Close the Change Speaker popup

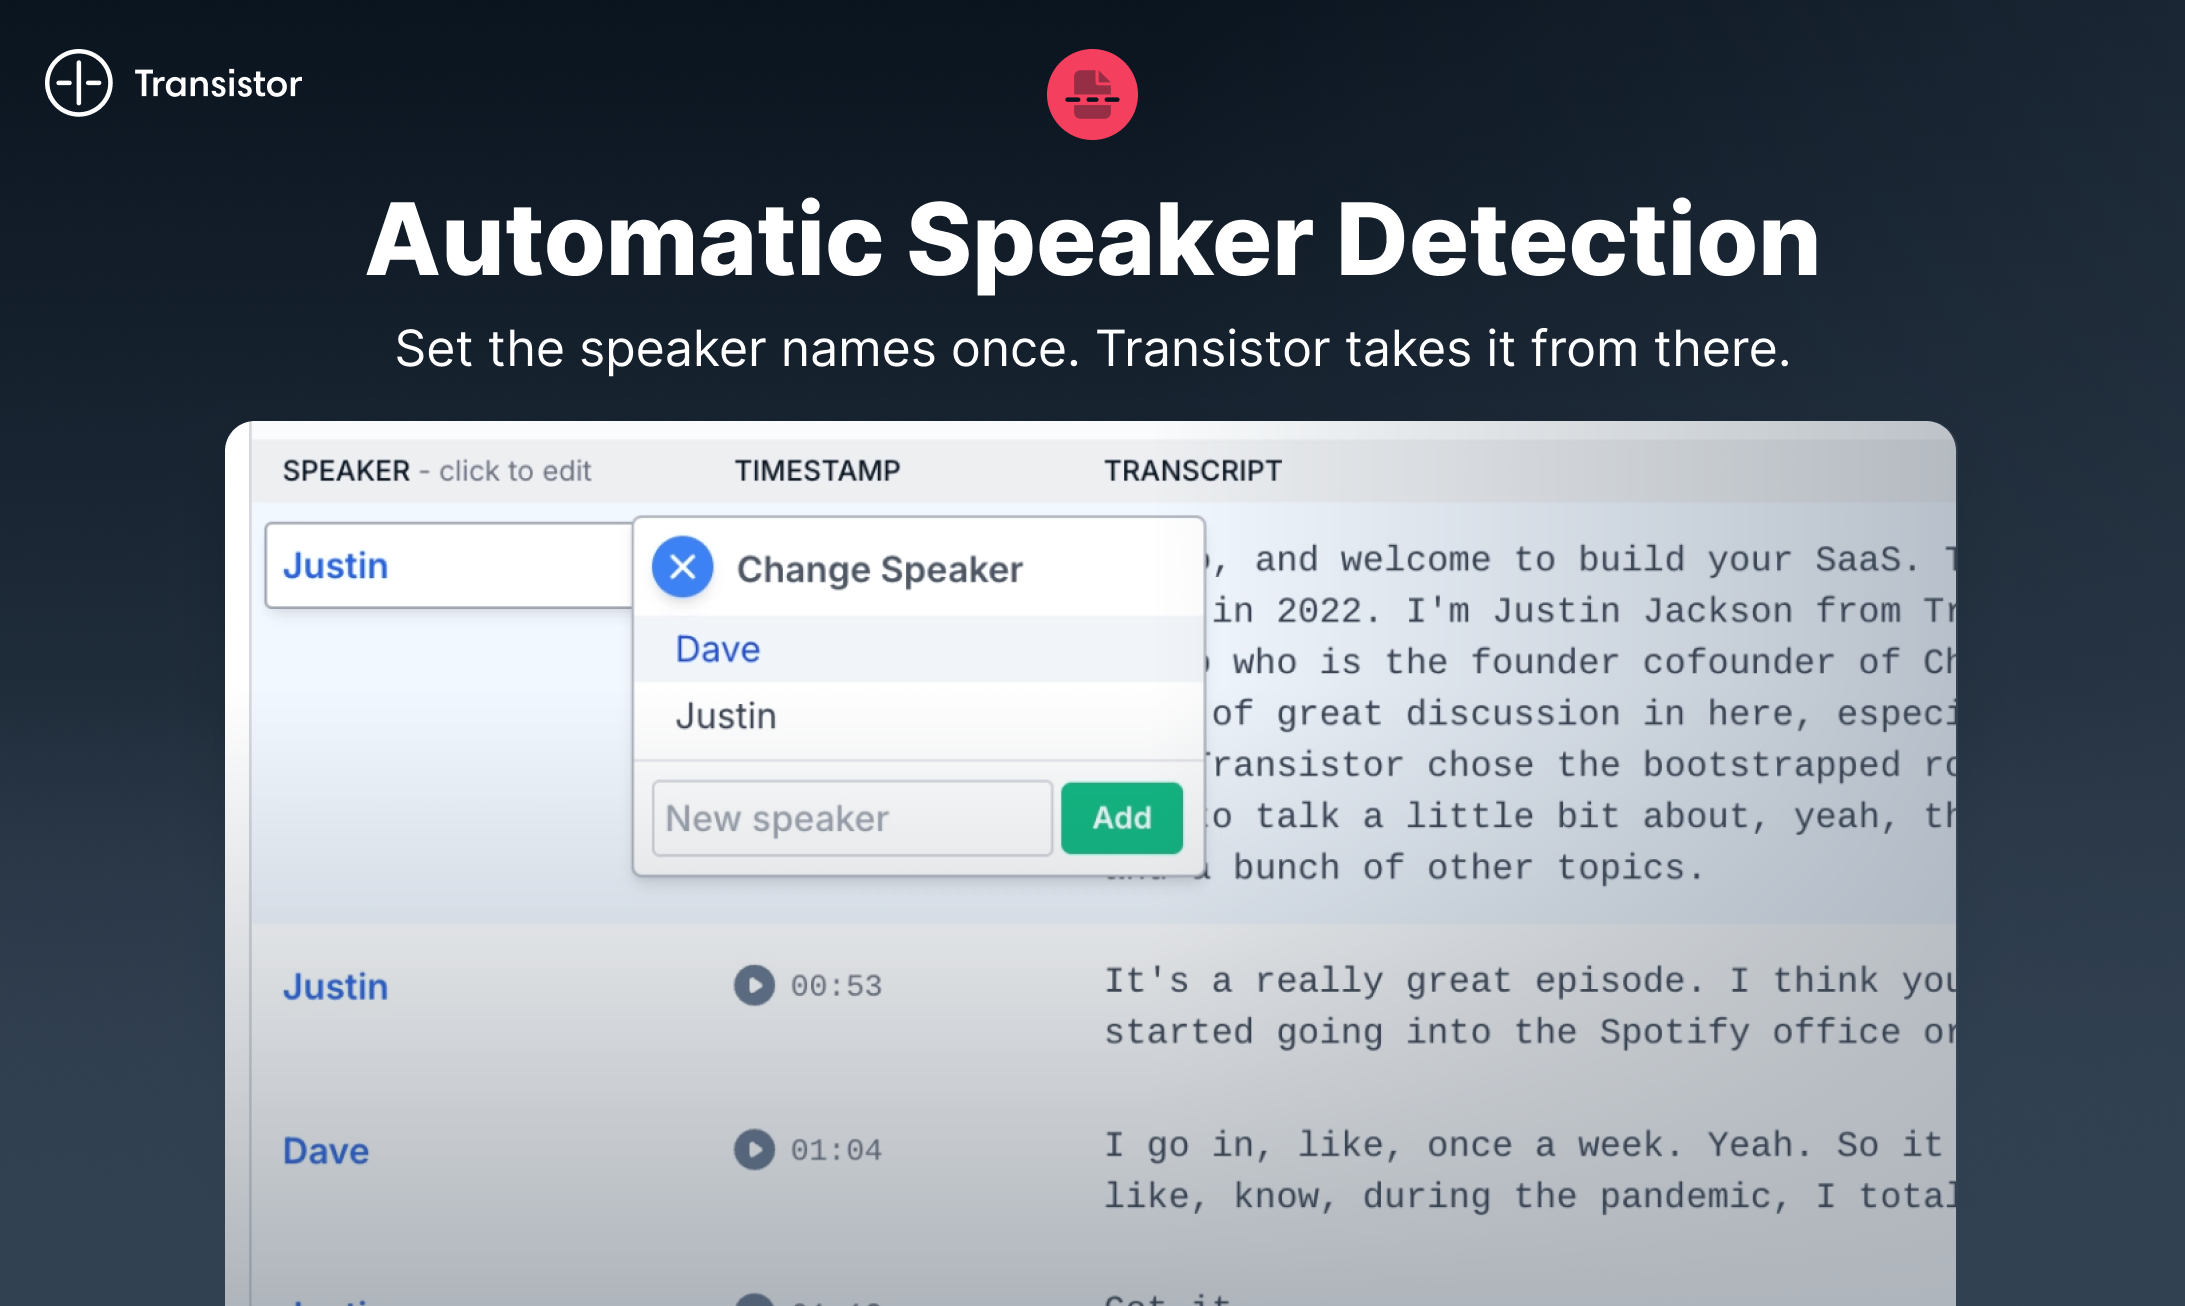(x=682, y=567)
